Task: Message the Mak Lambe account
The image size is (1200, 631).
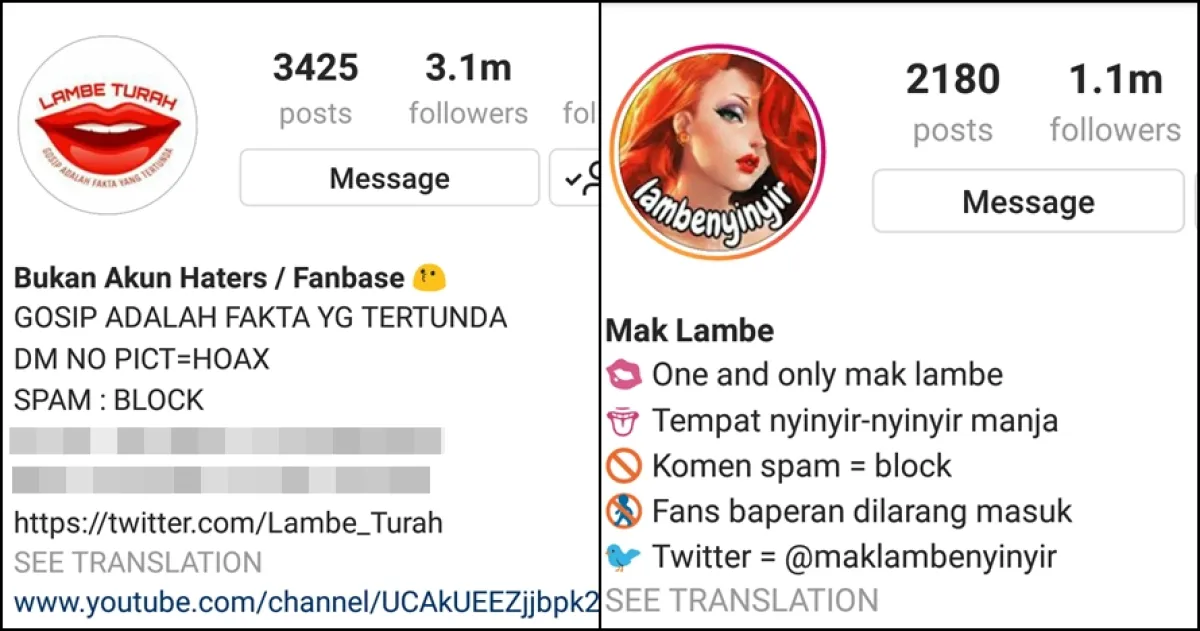Action: [1028, 201]
